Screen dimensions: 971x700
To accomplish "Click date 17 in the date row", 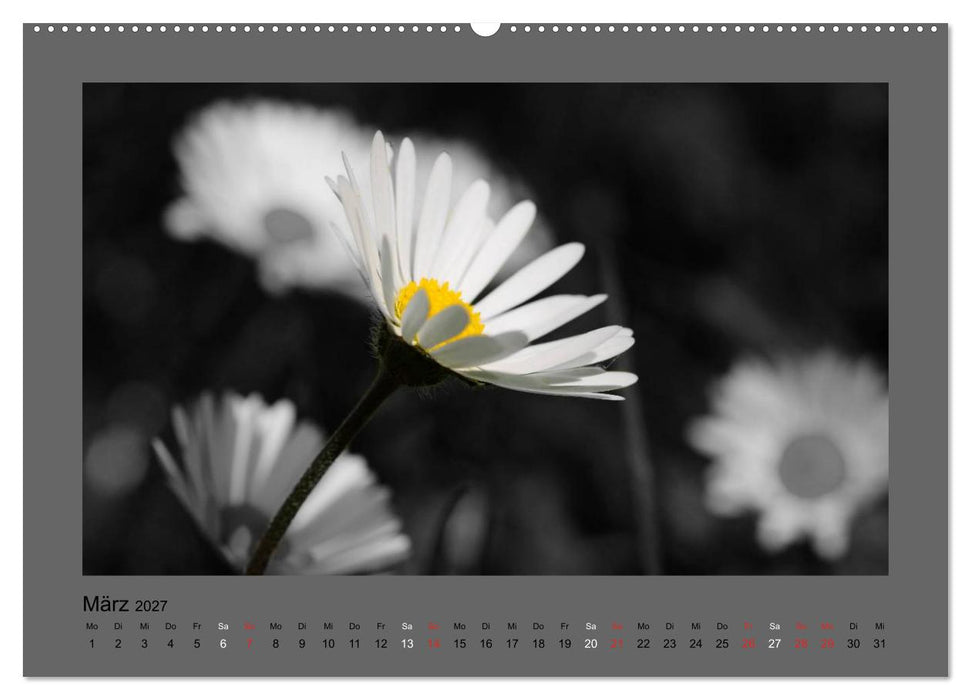I will 512,644.
